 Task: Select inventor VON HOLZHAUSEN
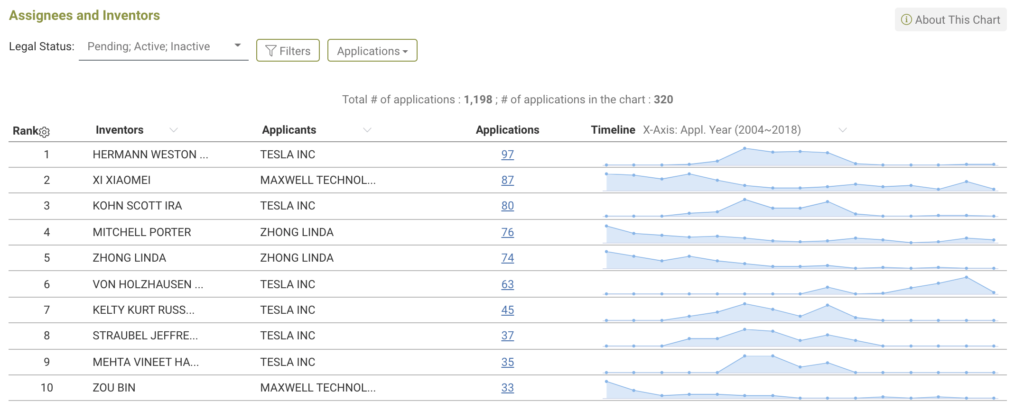pyautogui.click(x=148, y=285)
